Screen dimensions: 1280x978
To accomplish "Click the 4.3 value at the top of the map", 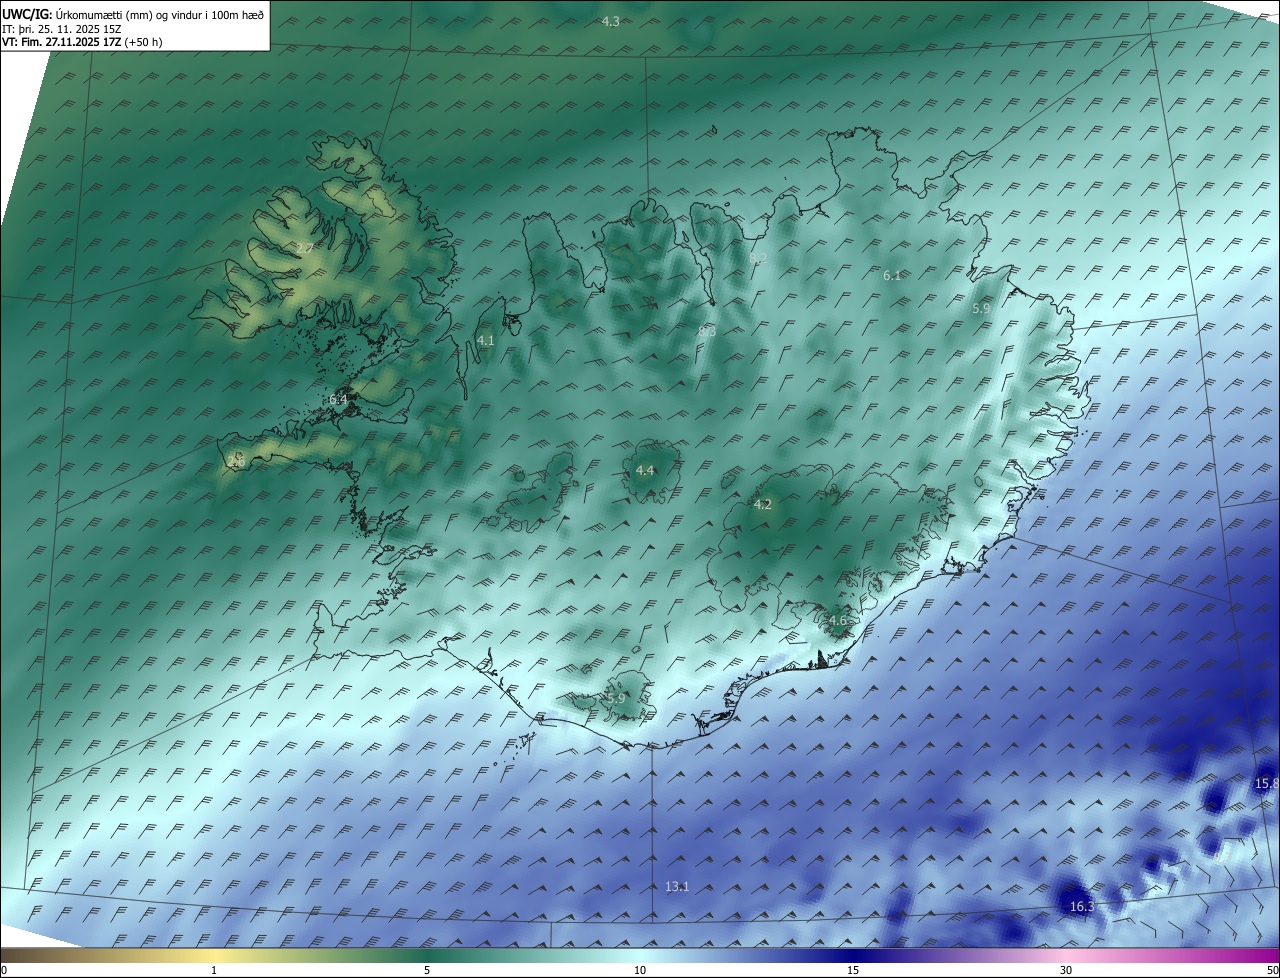I will tap(610, 21).
